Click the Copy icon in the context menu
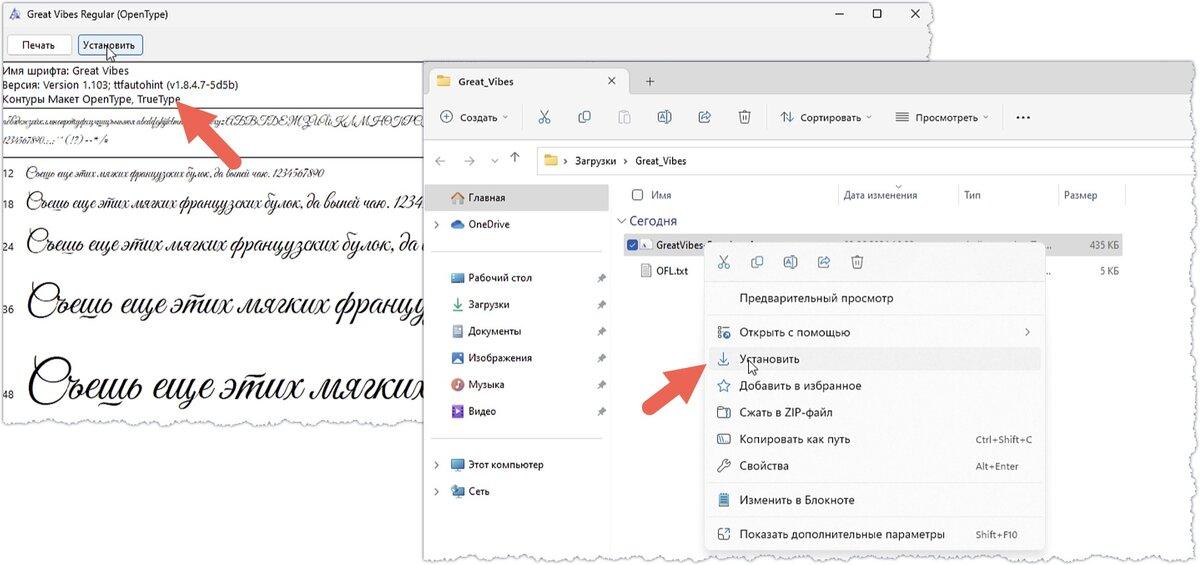The width and height of the screenshot is (1200, 565). 757,262
